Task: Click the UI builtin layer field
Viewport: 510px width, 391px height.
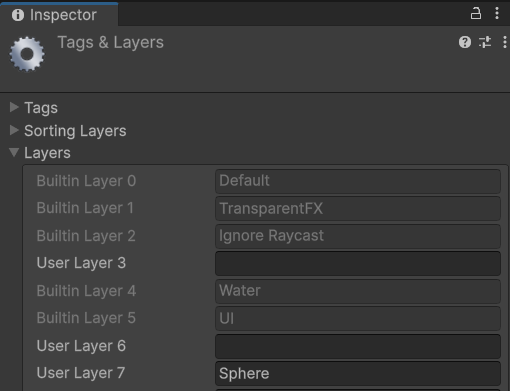Action: pos(358,319)
